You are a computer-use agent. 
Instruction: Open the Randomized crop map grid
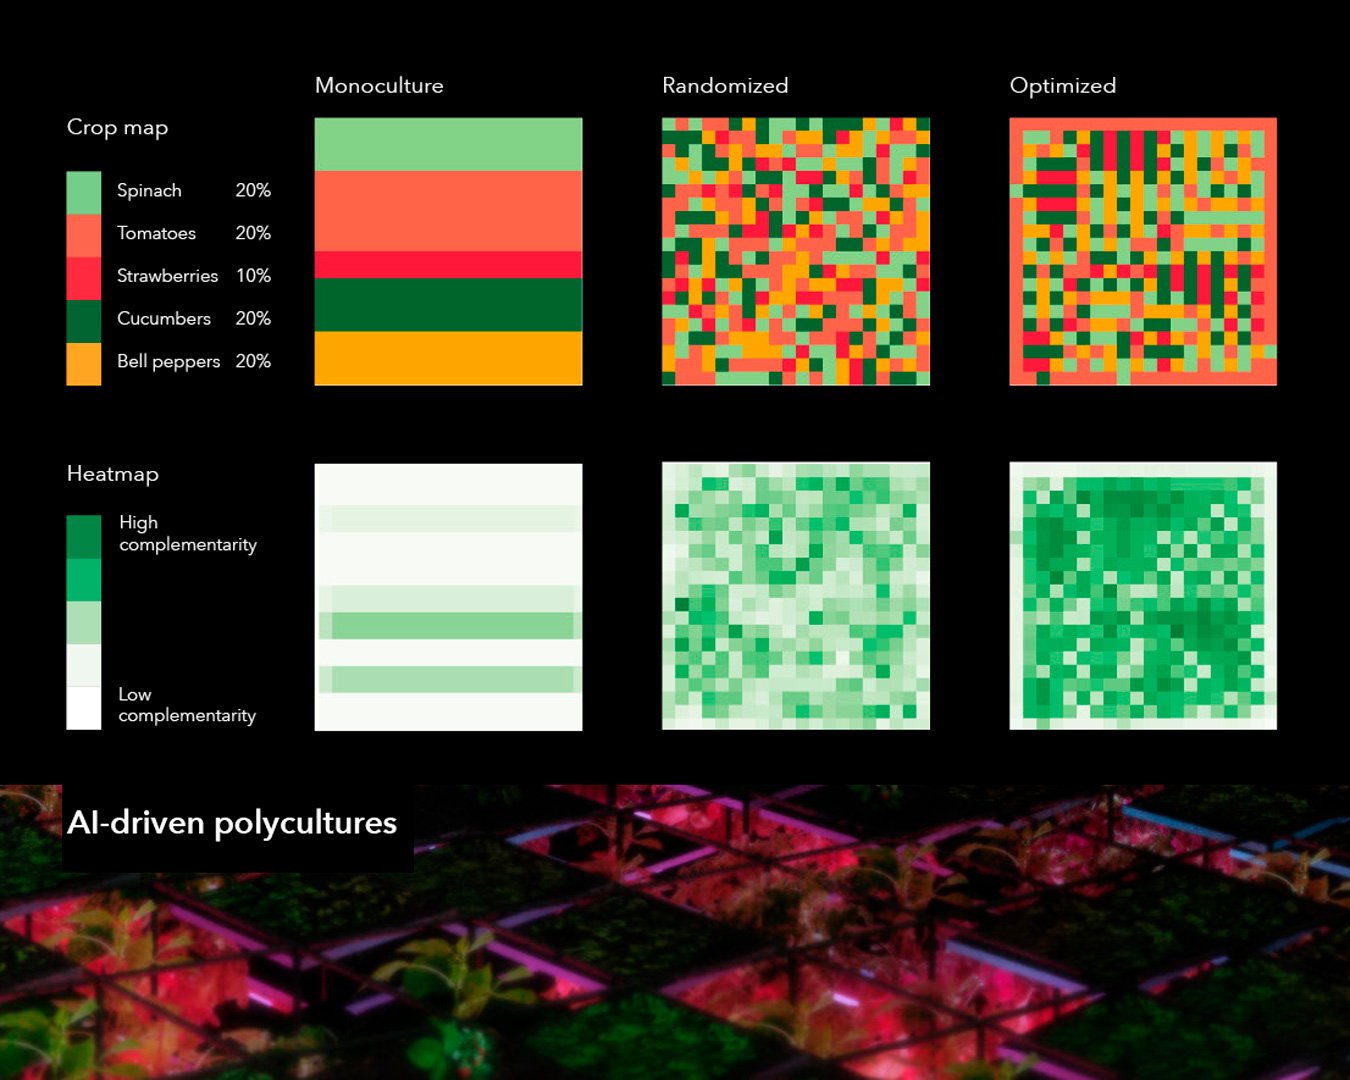pyautogui.click(x=796, y=251)
